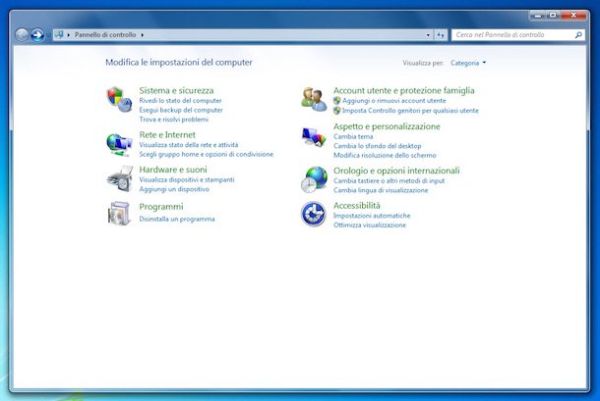Click Aggiungi o rimuovi account utente
The image size is (600, 401).
394,101
